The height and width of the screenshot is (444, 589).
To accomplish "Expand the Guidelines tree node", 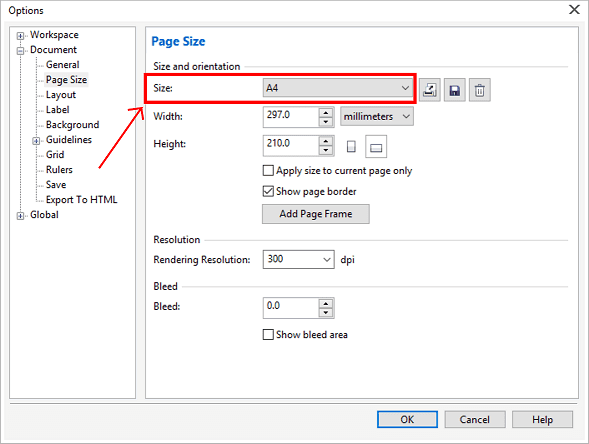I will [x=36, y=141].
